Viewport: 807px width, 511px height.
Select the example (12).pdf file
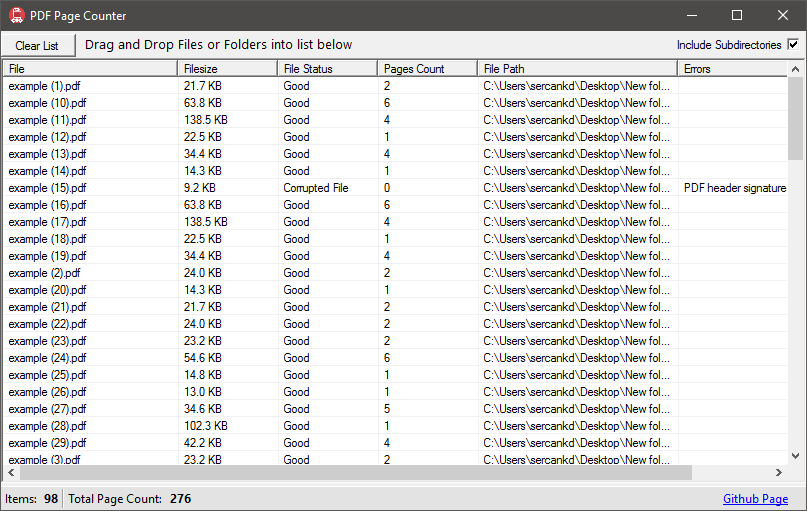click(47, 137)
